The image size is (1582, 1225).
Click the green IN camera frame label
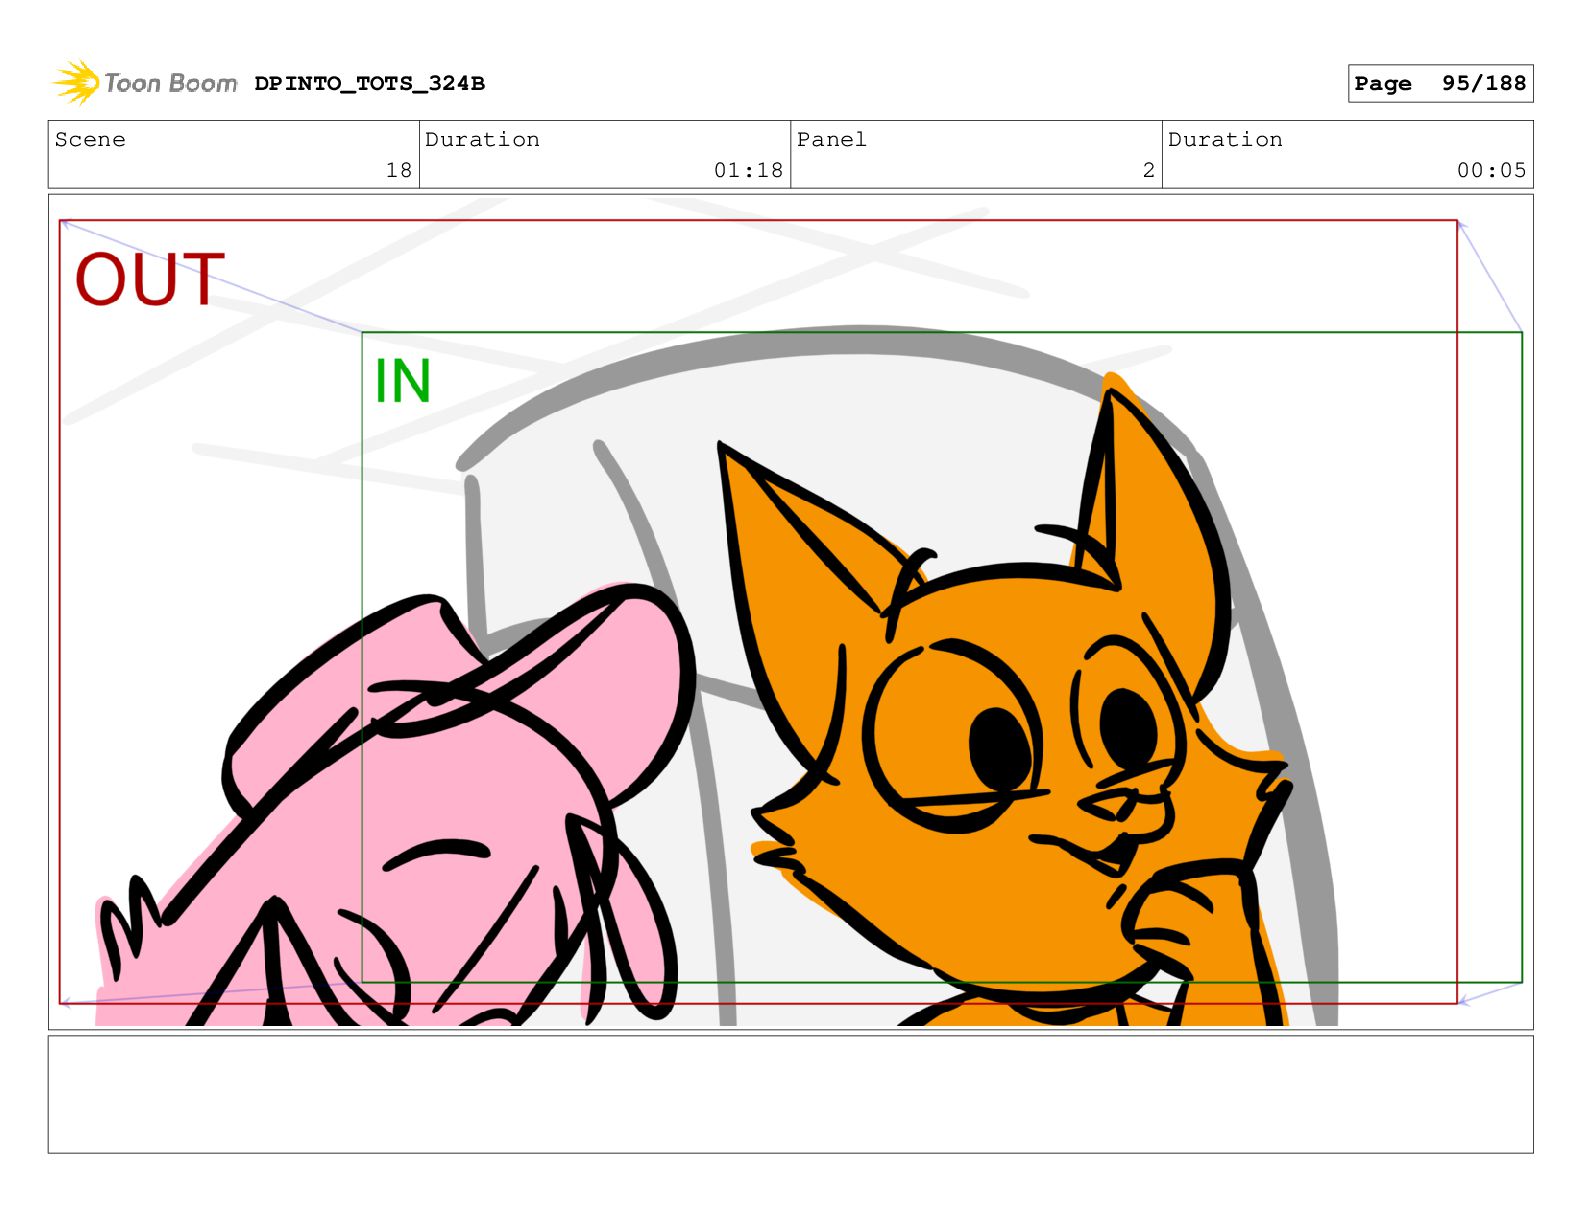click(x=402, y=381)
